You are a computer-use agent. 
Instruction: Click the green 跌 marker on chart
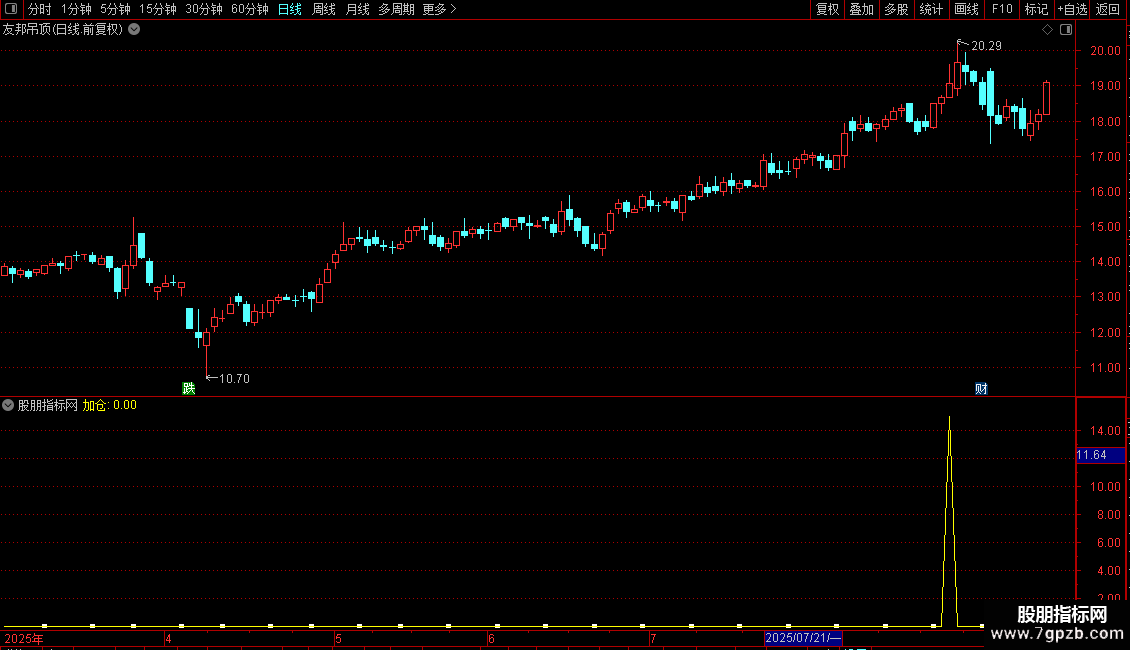pyautogui.click(x=189, y=388)
